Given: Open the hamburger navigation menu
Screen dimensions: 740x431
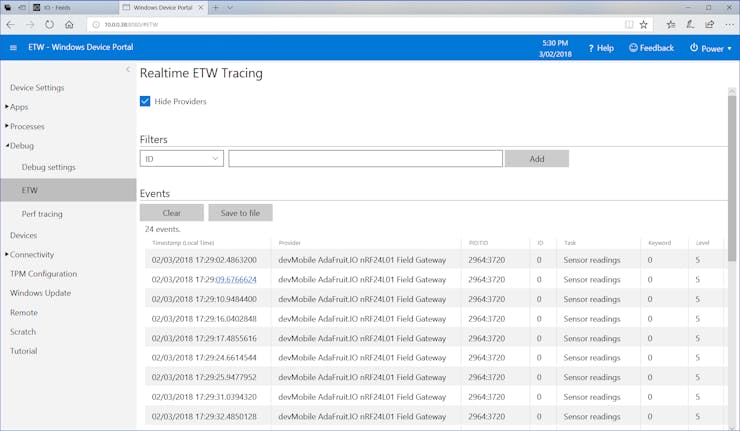Looking at the screenshot, I should pyautogui.click(x=13, y=48).
